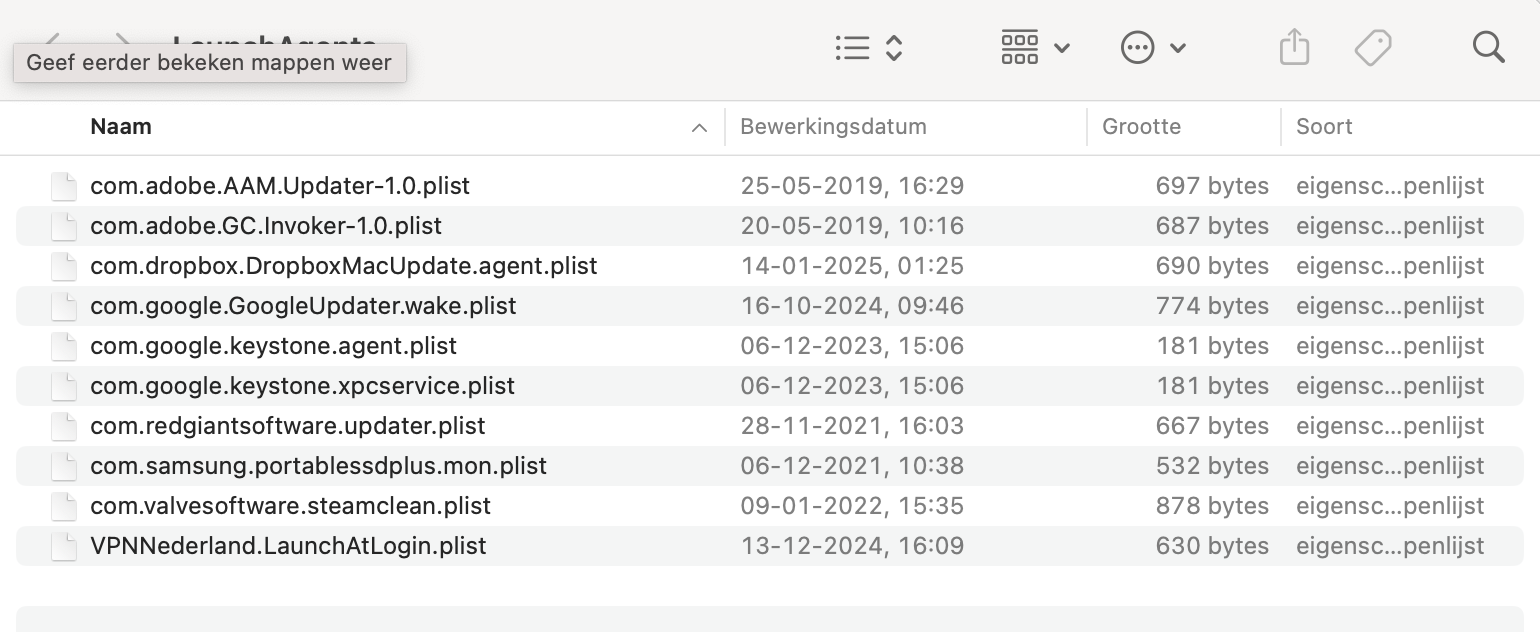Sort by the Bewerkingsdatum column header

pos(833,127)
